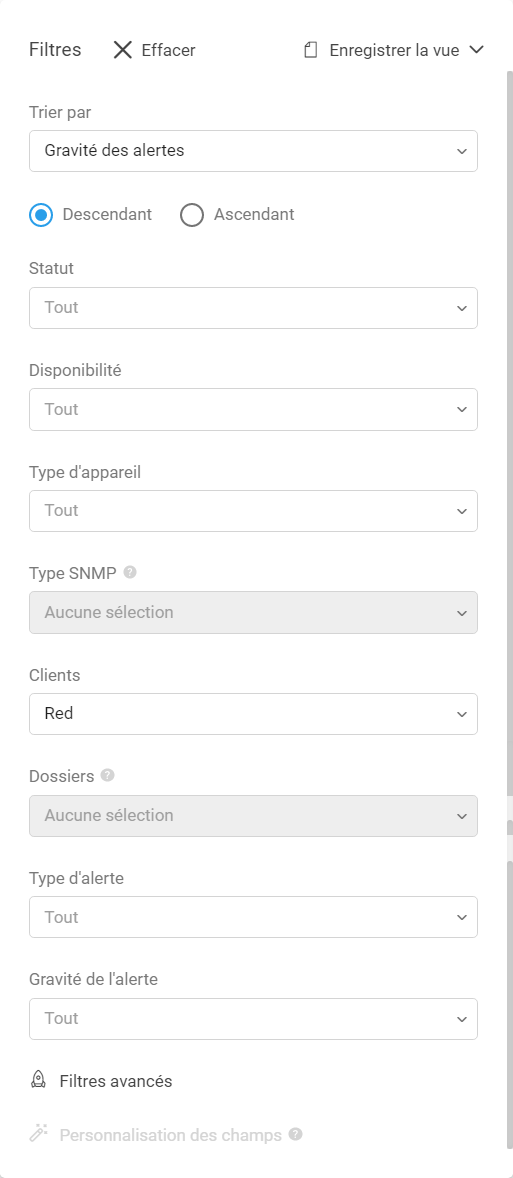Open the Type d'appareil dropdown

253,511
